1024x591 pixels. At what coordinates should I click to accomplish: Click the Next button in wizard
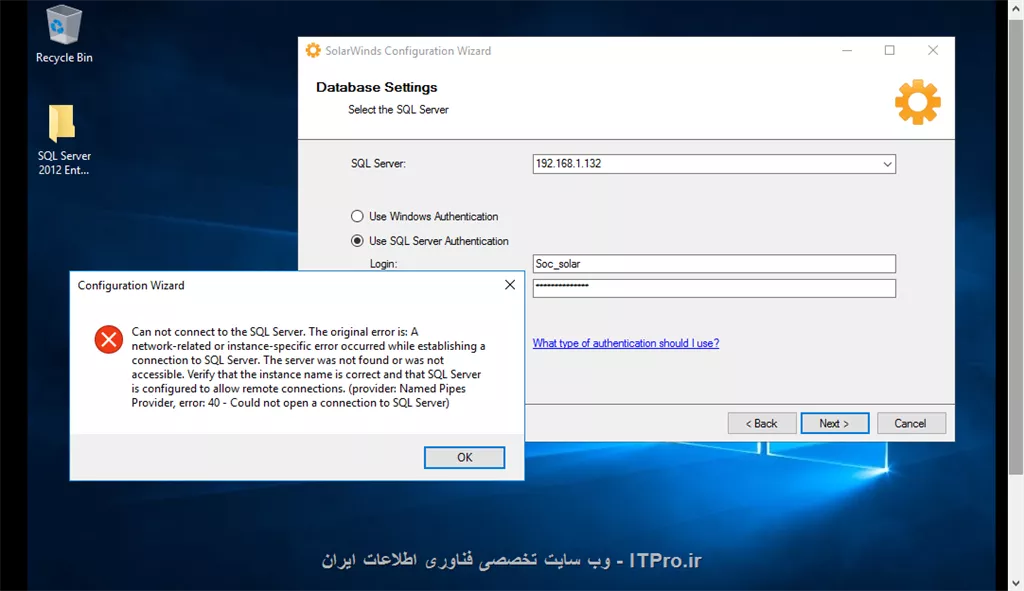835,423
